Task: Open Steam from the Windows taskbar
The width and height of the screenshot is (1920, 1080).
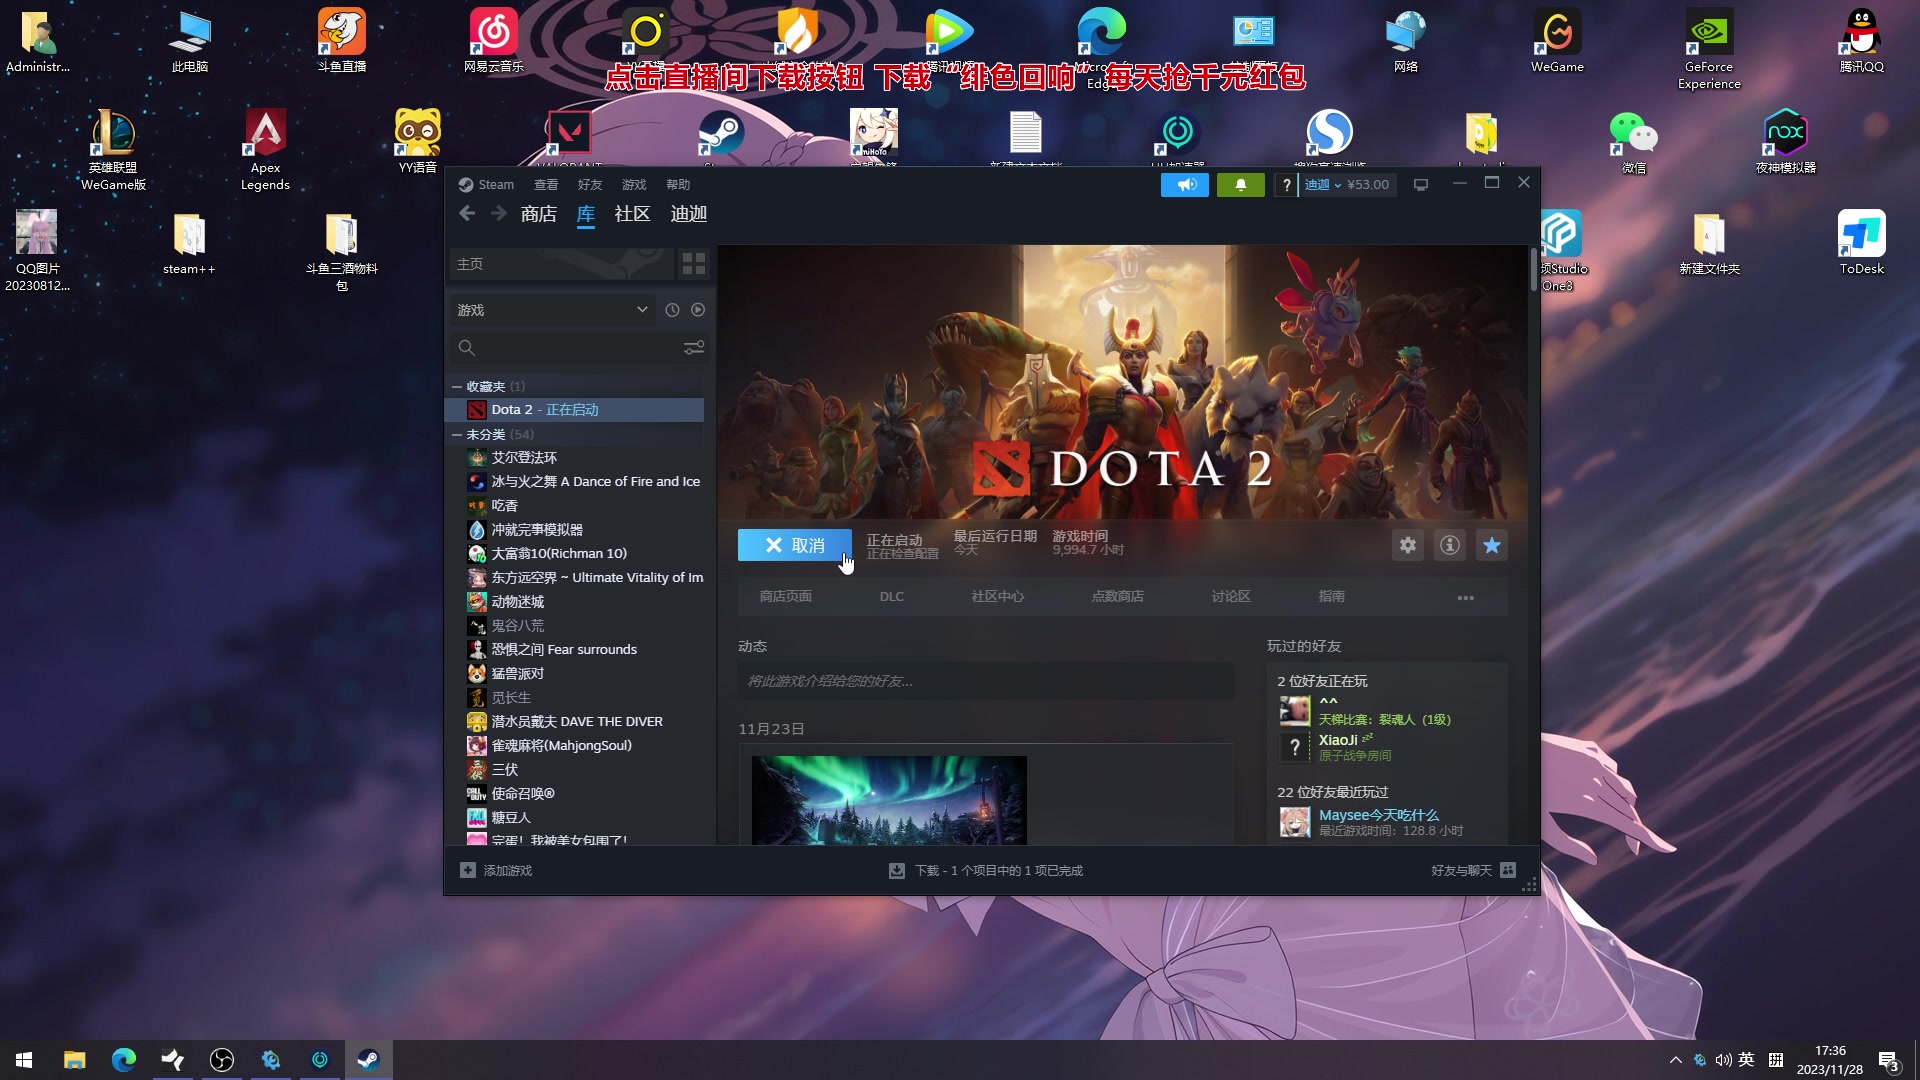Action: tap(368, 1060)
